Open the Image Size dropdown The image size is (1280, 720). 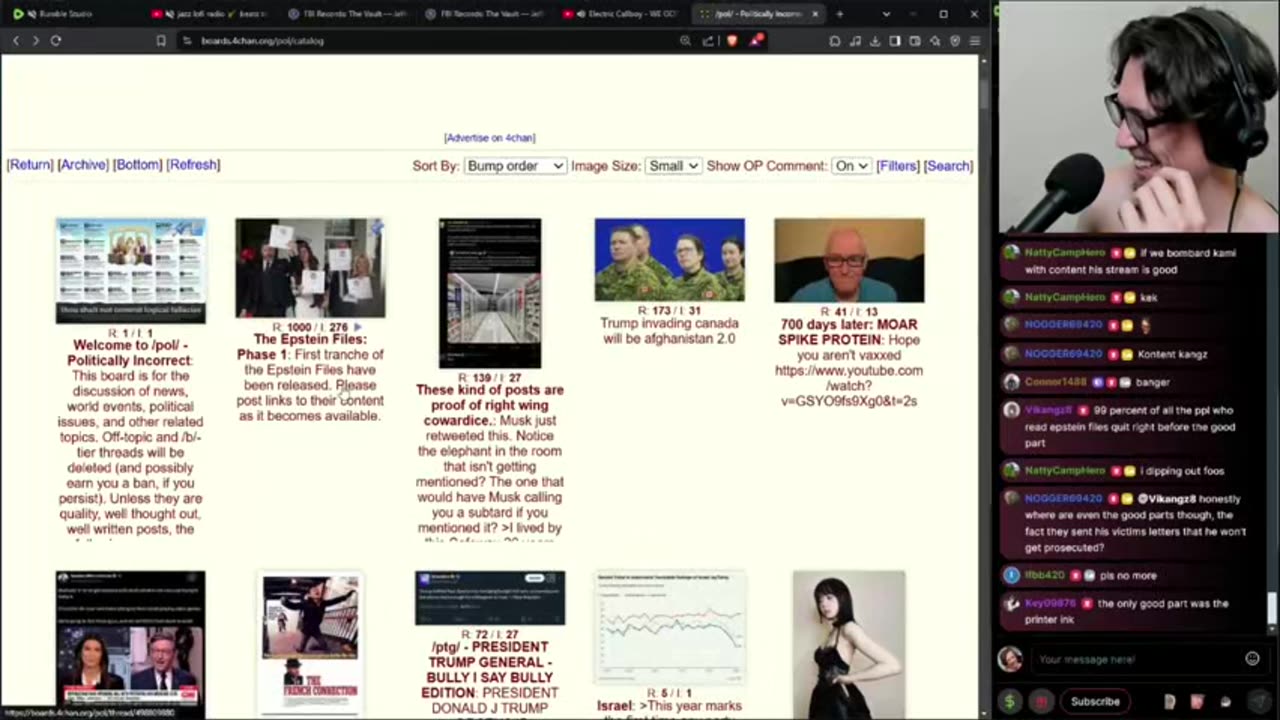(x=673, y=166)
